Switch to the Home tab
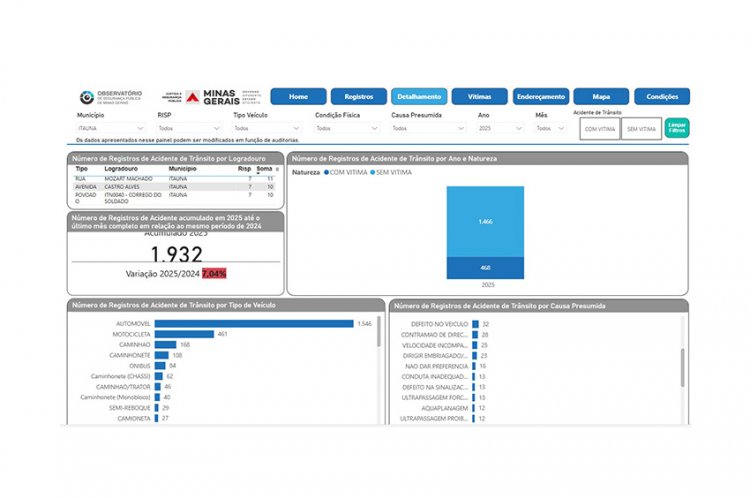 tap(298, 97)
